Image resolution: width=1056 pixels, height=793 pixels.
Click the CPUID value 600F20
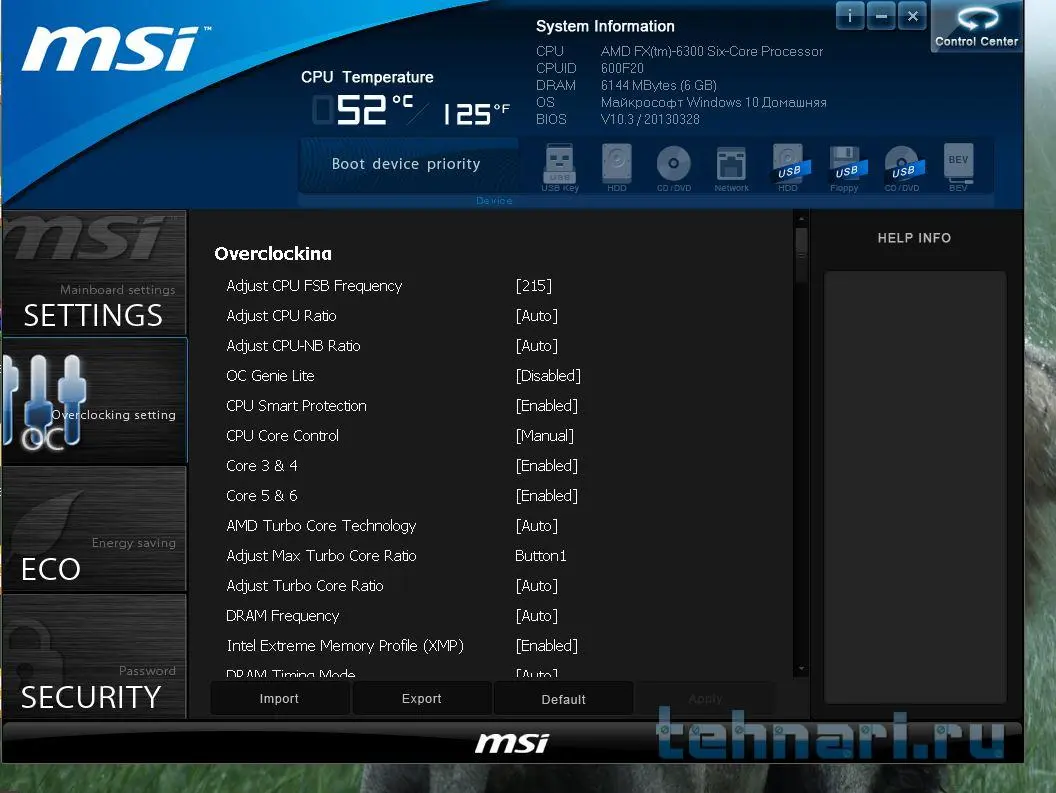(x=622, y=68)
